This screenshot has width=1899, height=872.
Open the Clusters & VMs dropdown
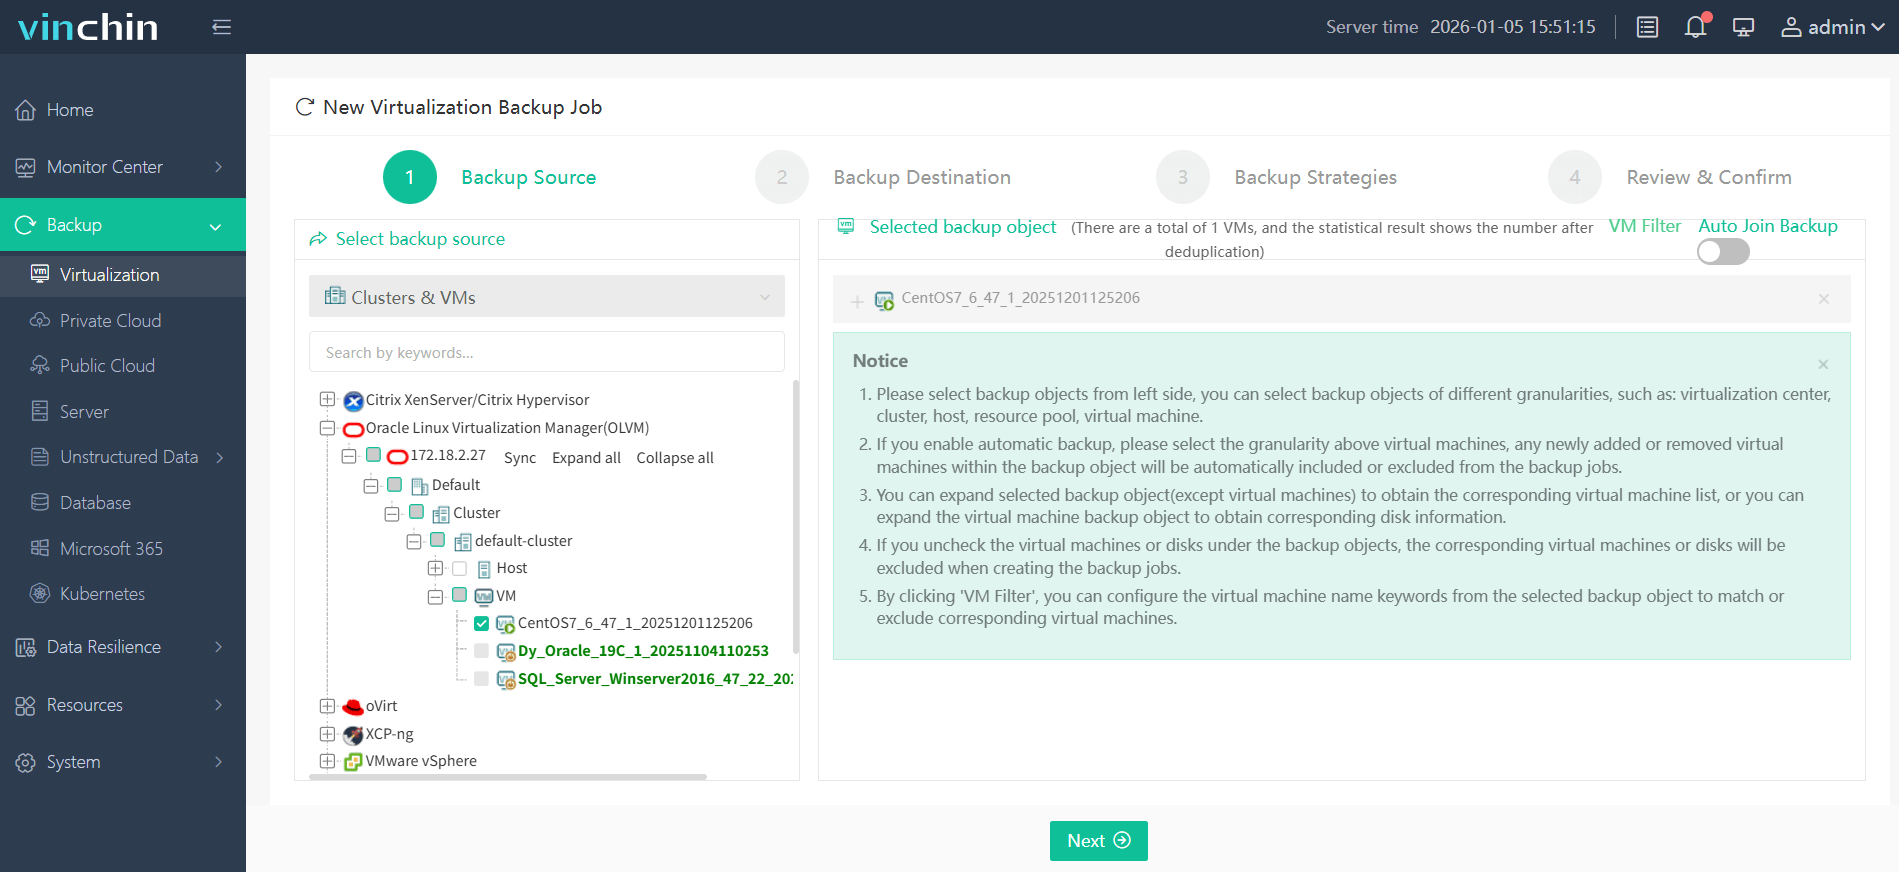tap(546, 297)
